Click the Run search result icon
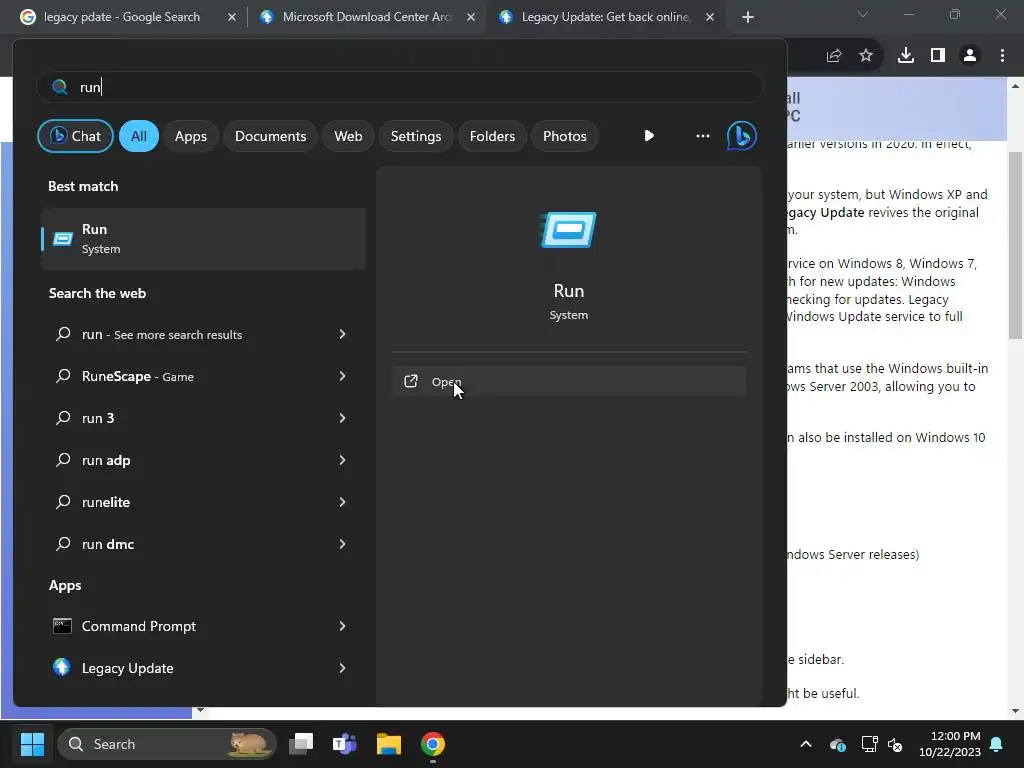 click(x=63, y=239)
